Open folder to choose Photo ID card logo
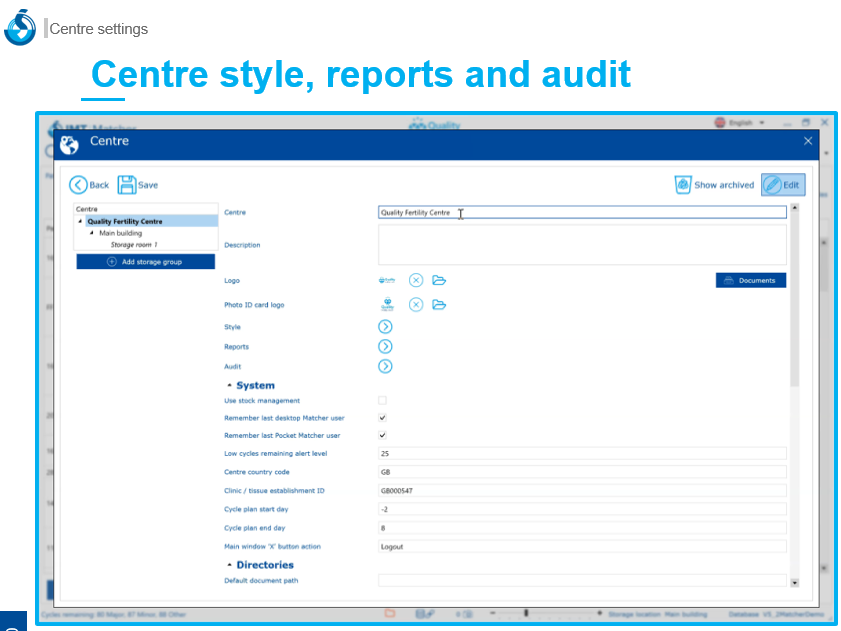 click(x=439, y=305)
